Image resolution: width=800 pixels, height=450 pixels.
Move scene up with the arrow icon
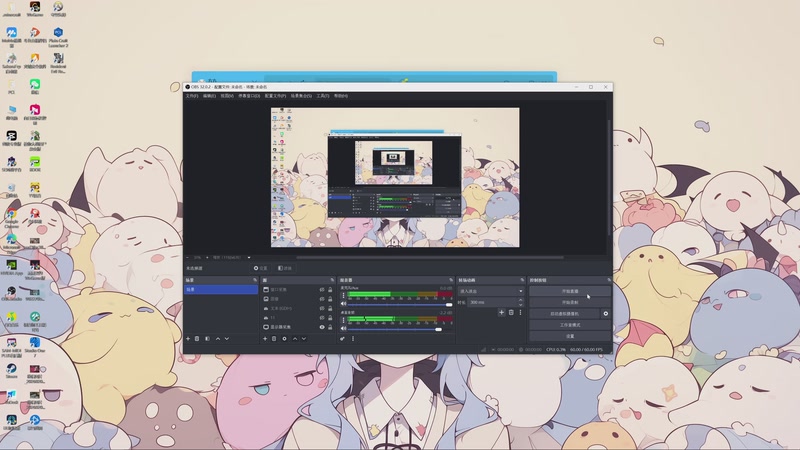(x=218, y=339)
